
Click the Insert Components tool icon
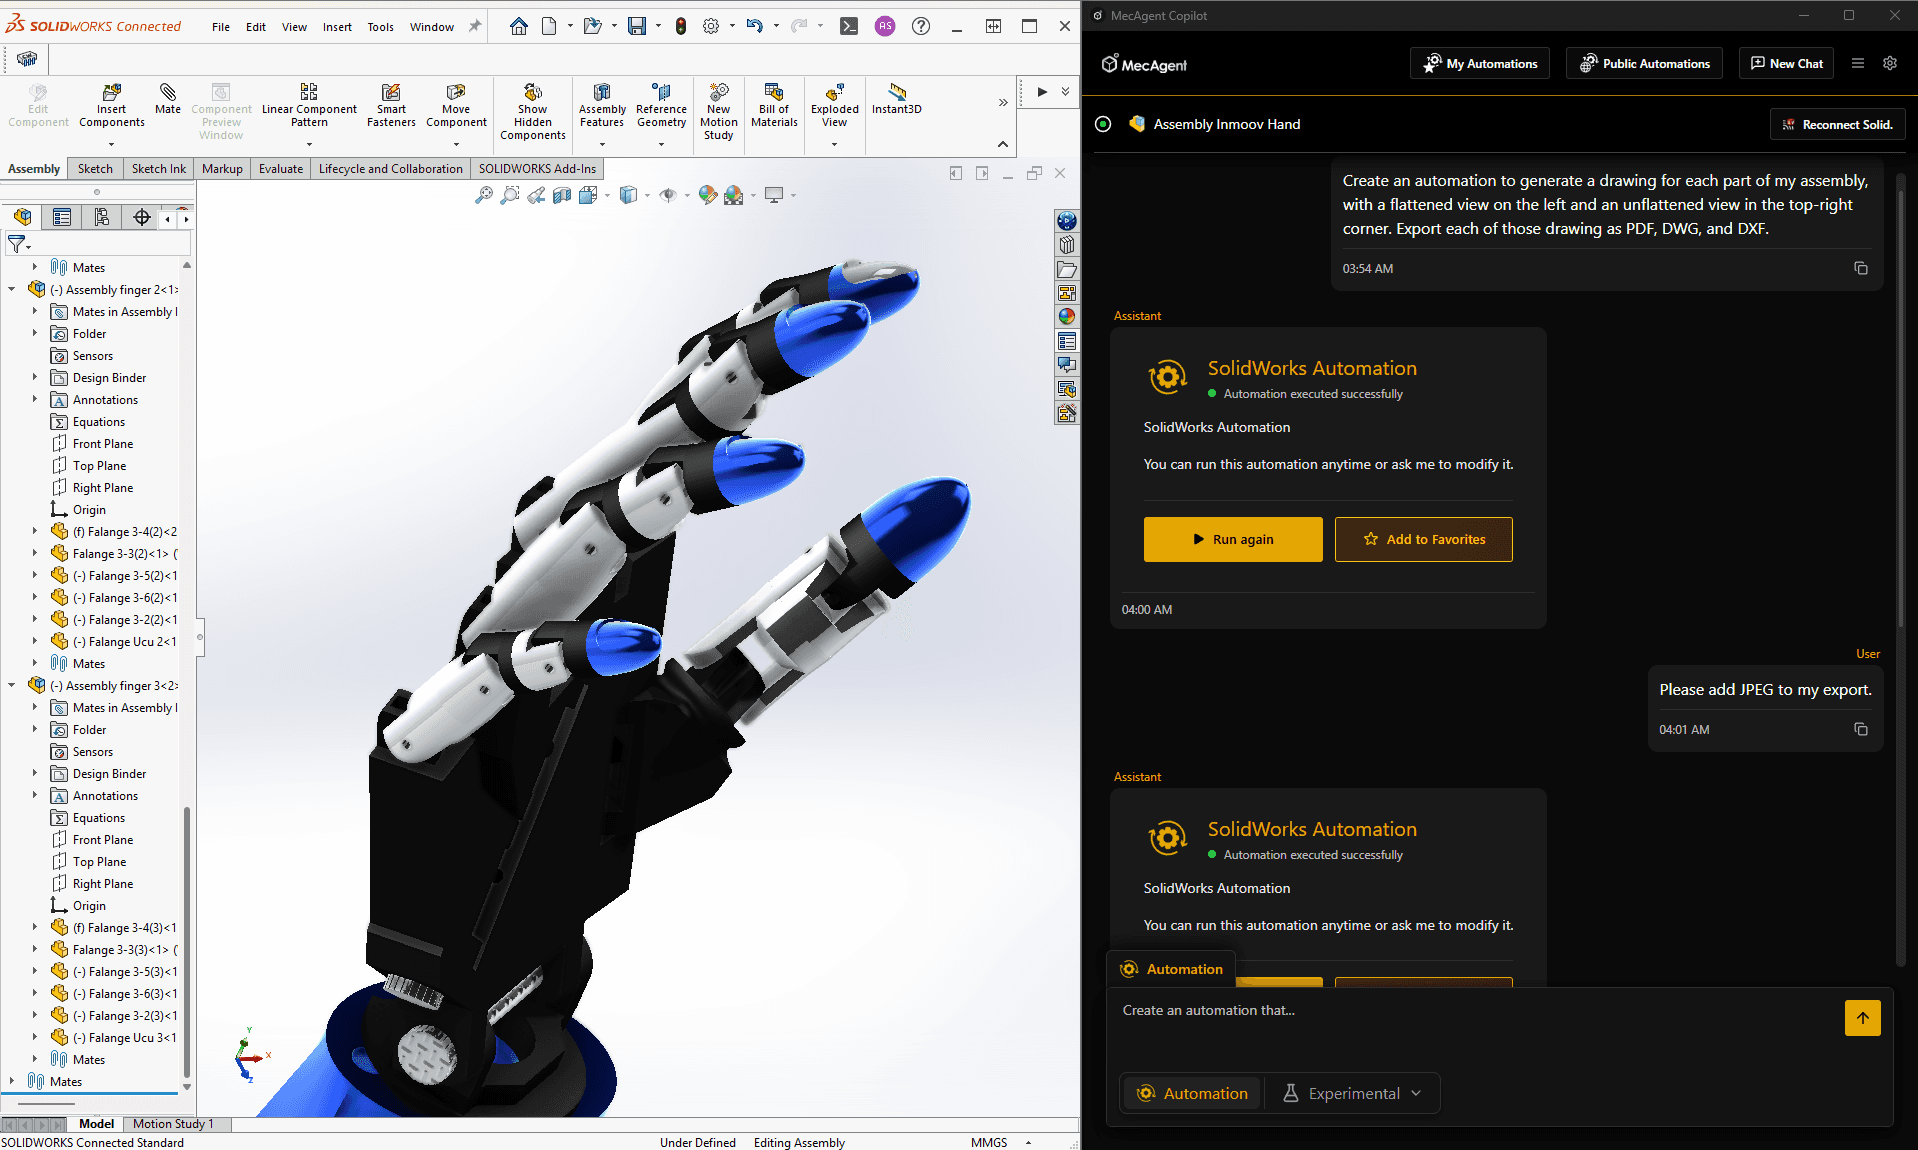tap(111, 92)
